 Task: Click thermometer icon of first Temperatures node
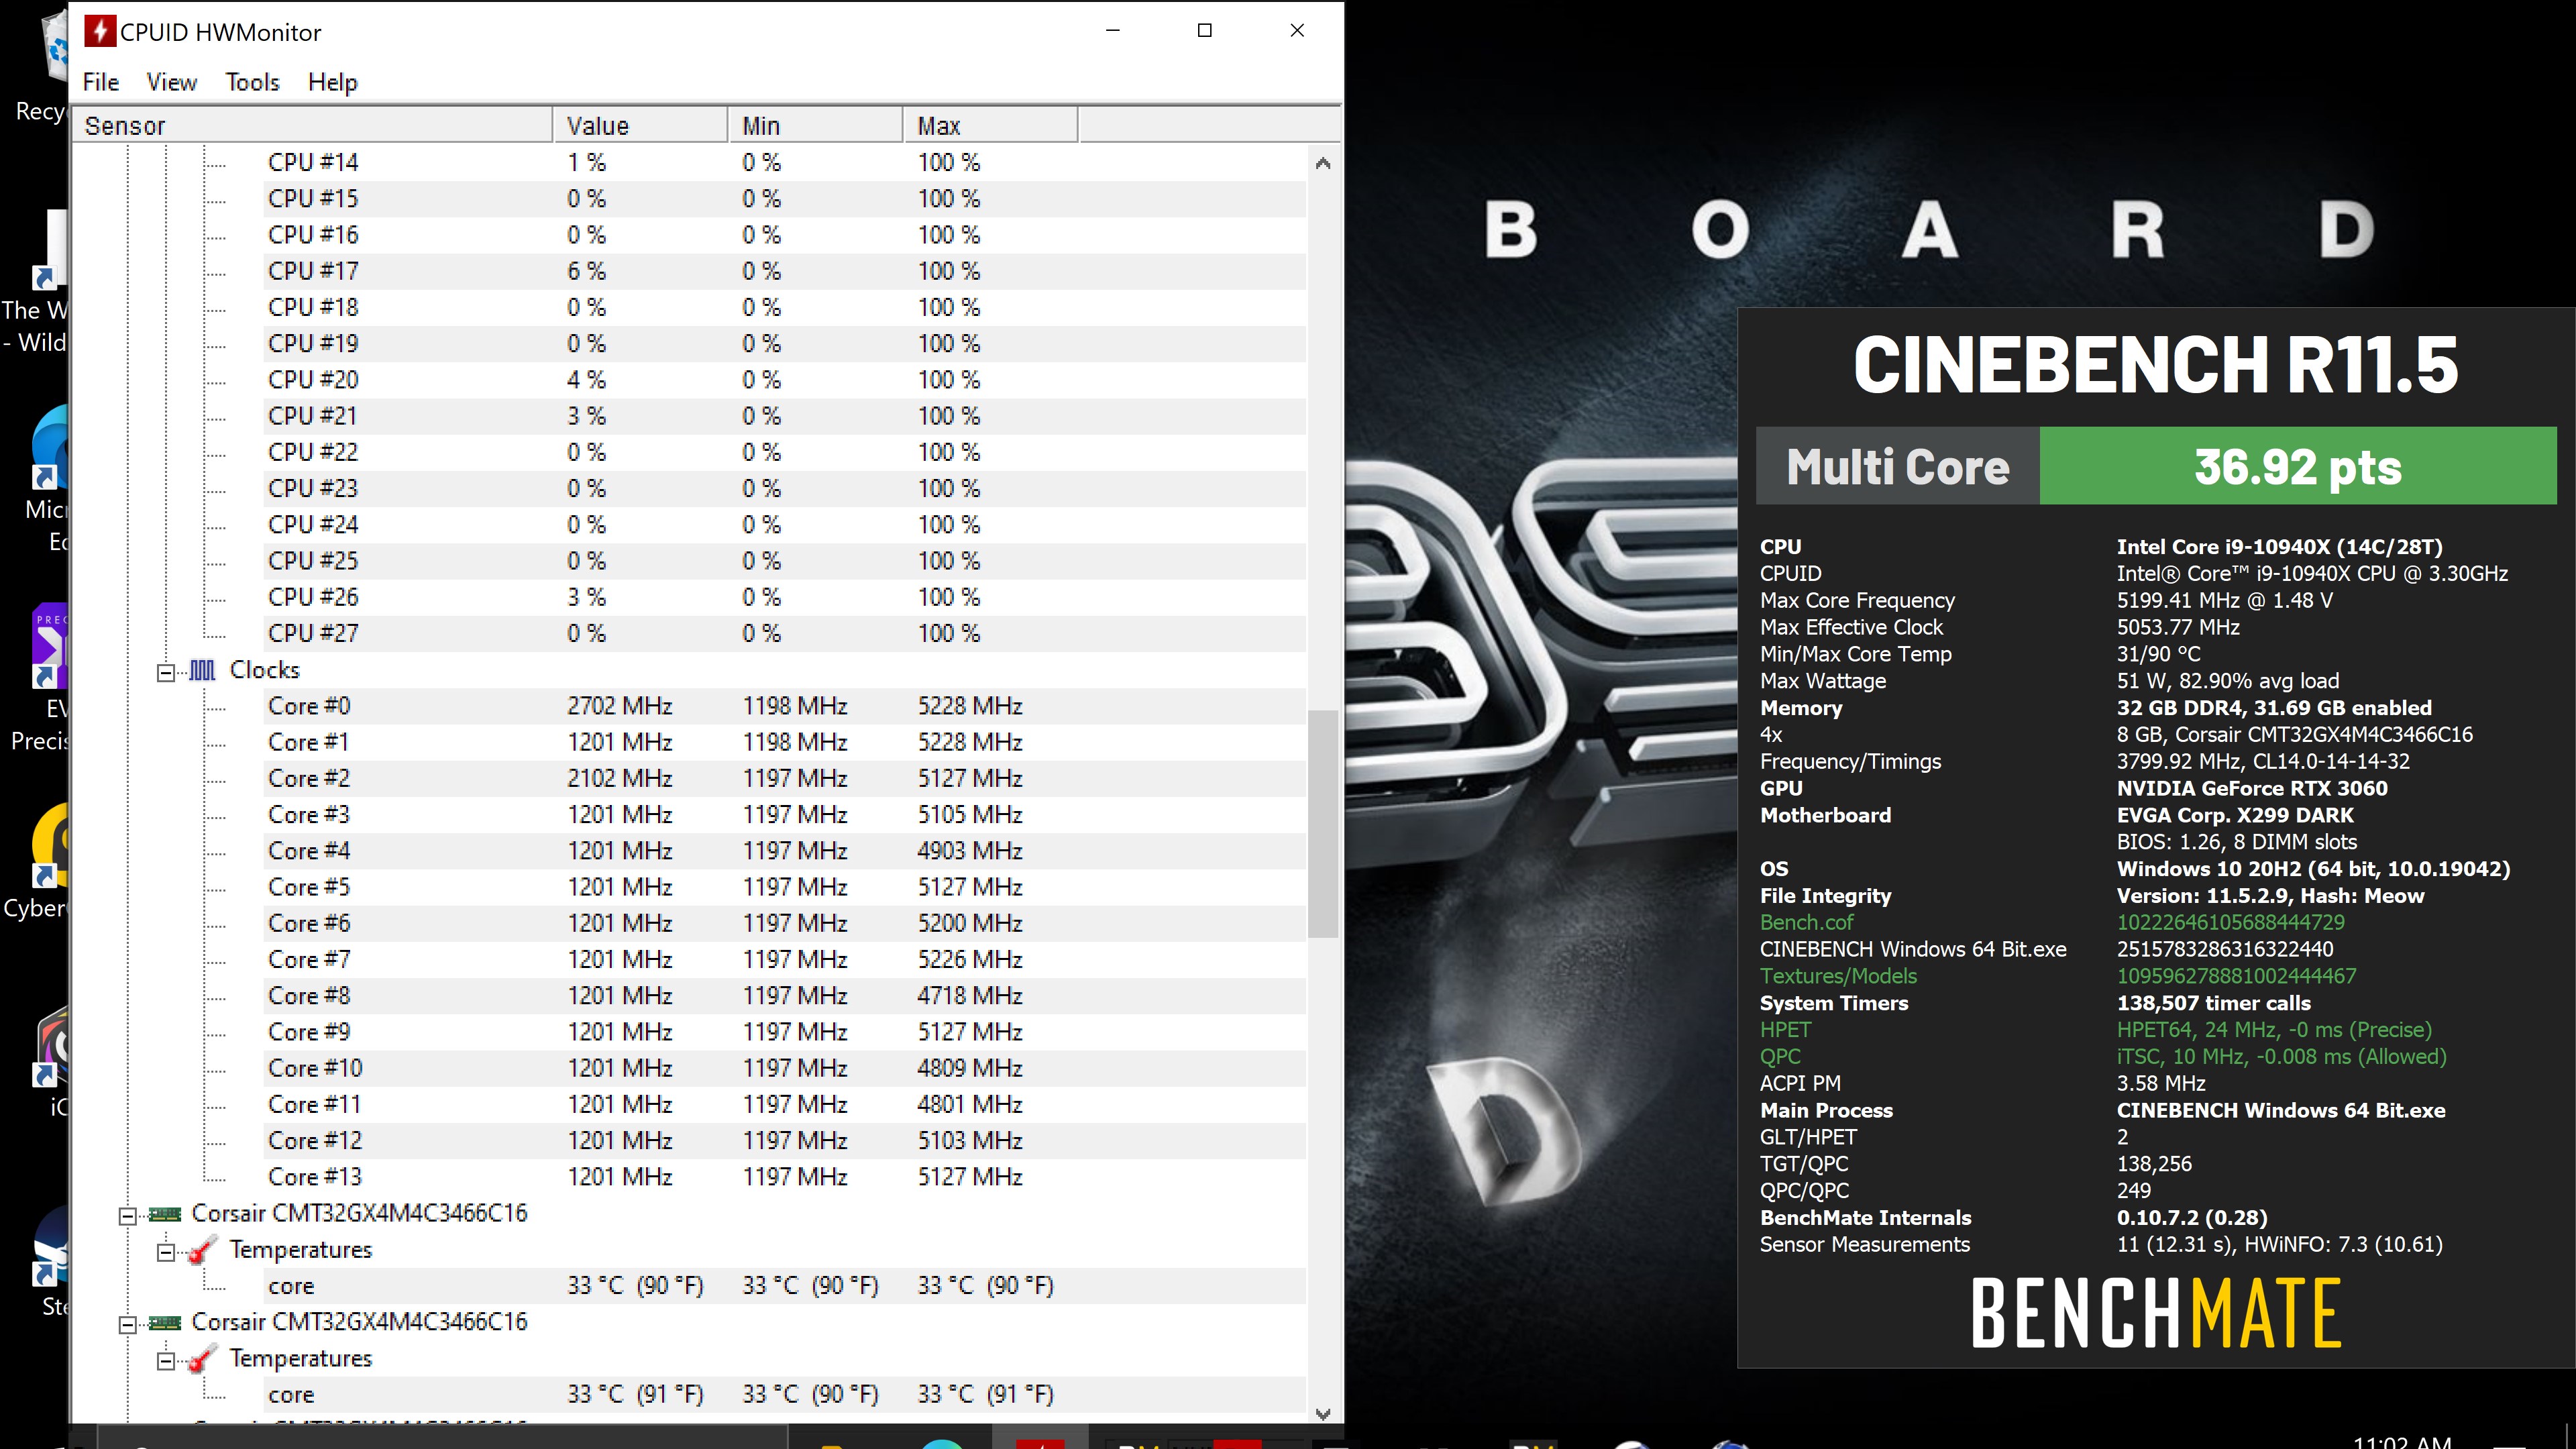(x=203, y=1250)
